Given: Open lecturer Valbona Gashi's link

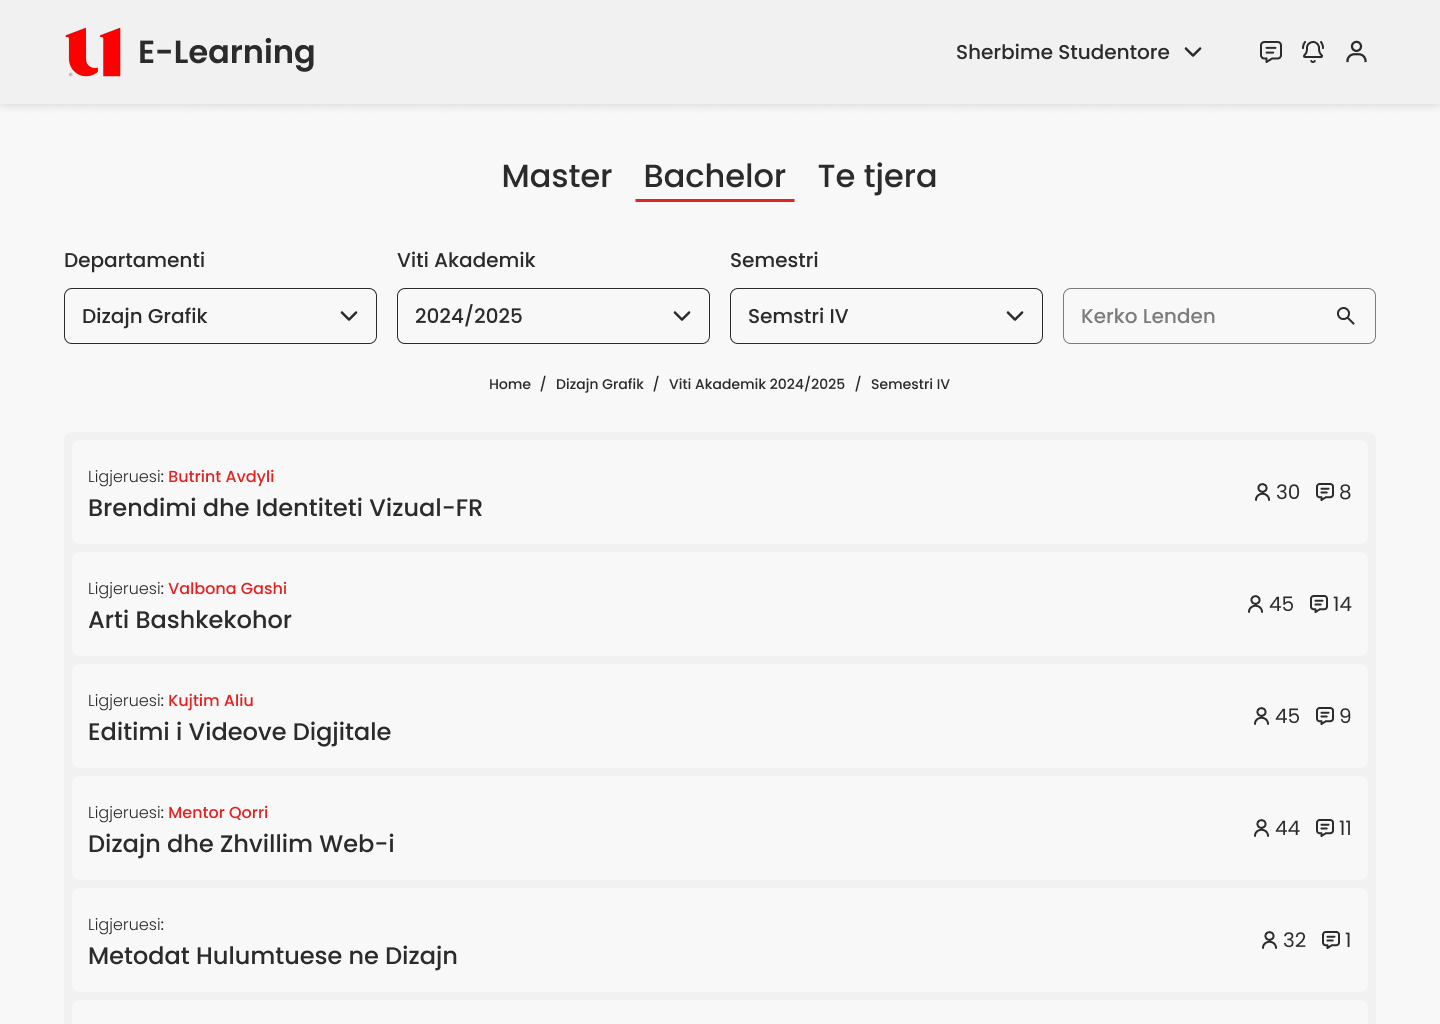Looking at the screenshot, I should [227, 589].
